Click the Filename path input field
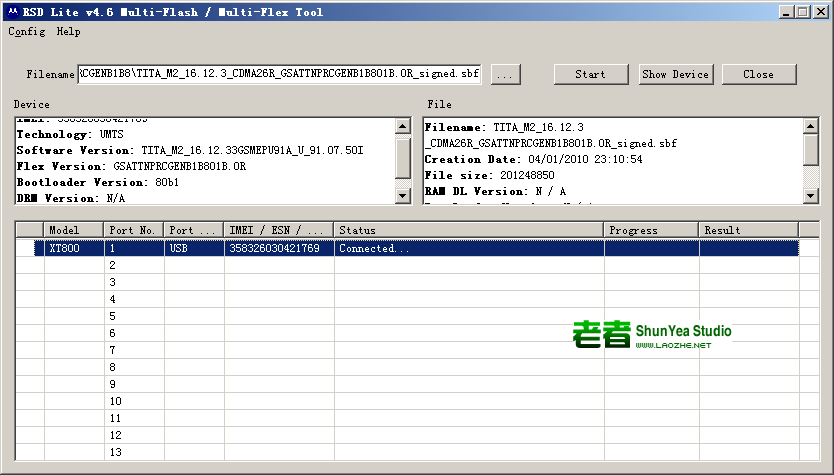The image size is (834, 475). (279, 74)
